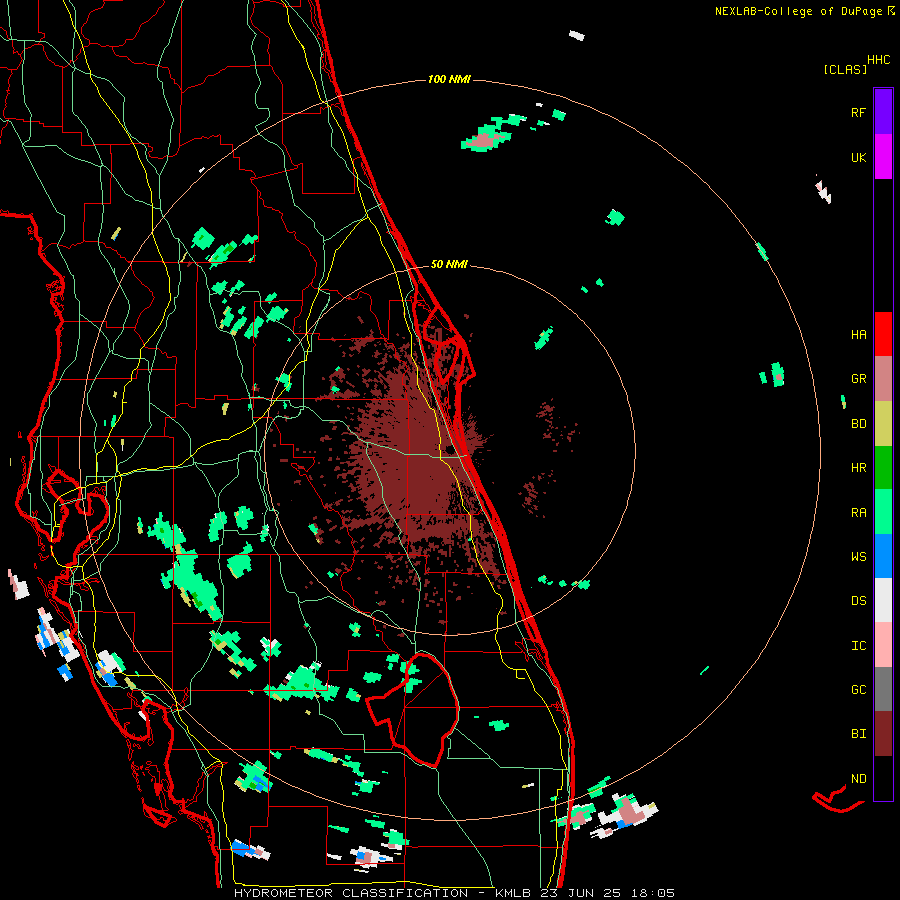Click the BD legend label
900x900 pixels.
tap(859, 424)
